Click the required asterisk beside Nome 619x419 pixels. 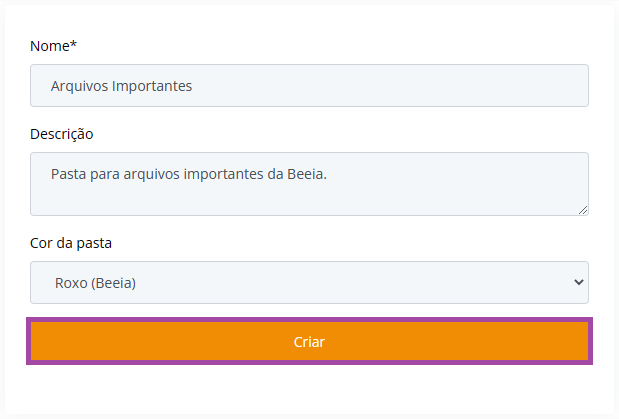(x=73, y=43)
